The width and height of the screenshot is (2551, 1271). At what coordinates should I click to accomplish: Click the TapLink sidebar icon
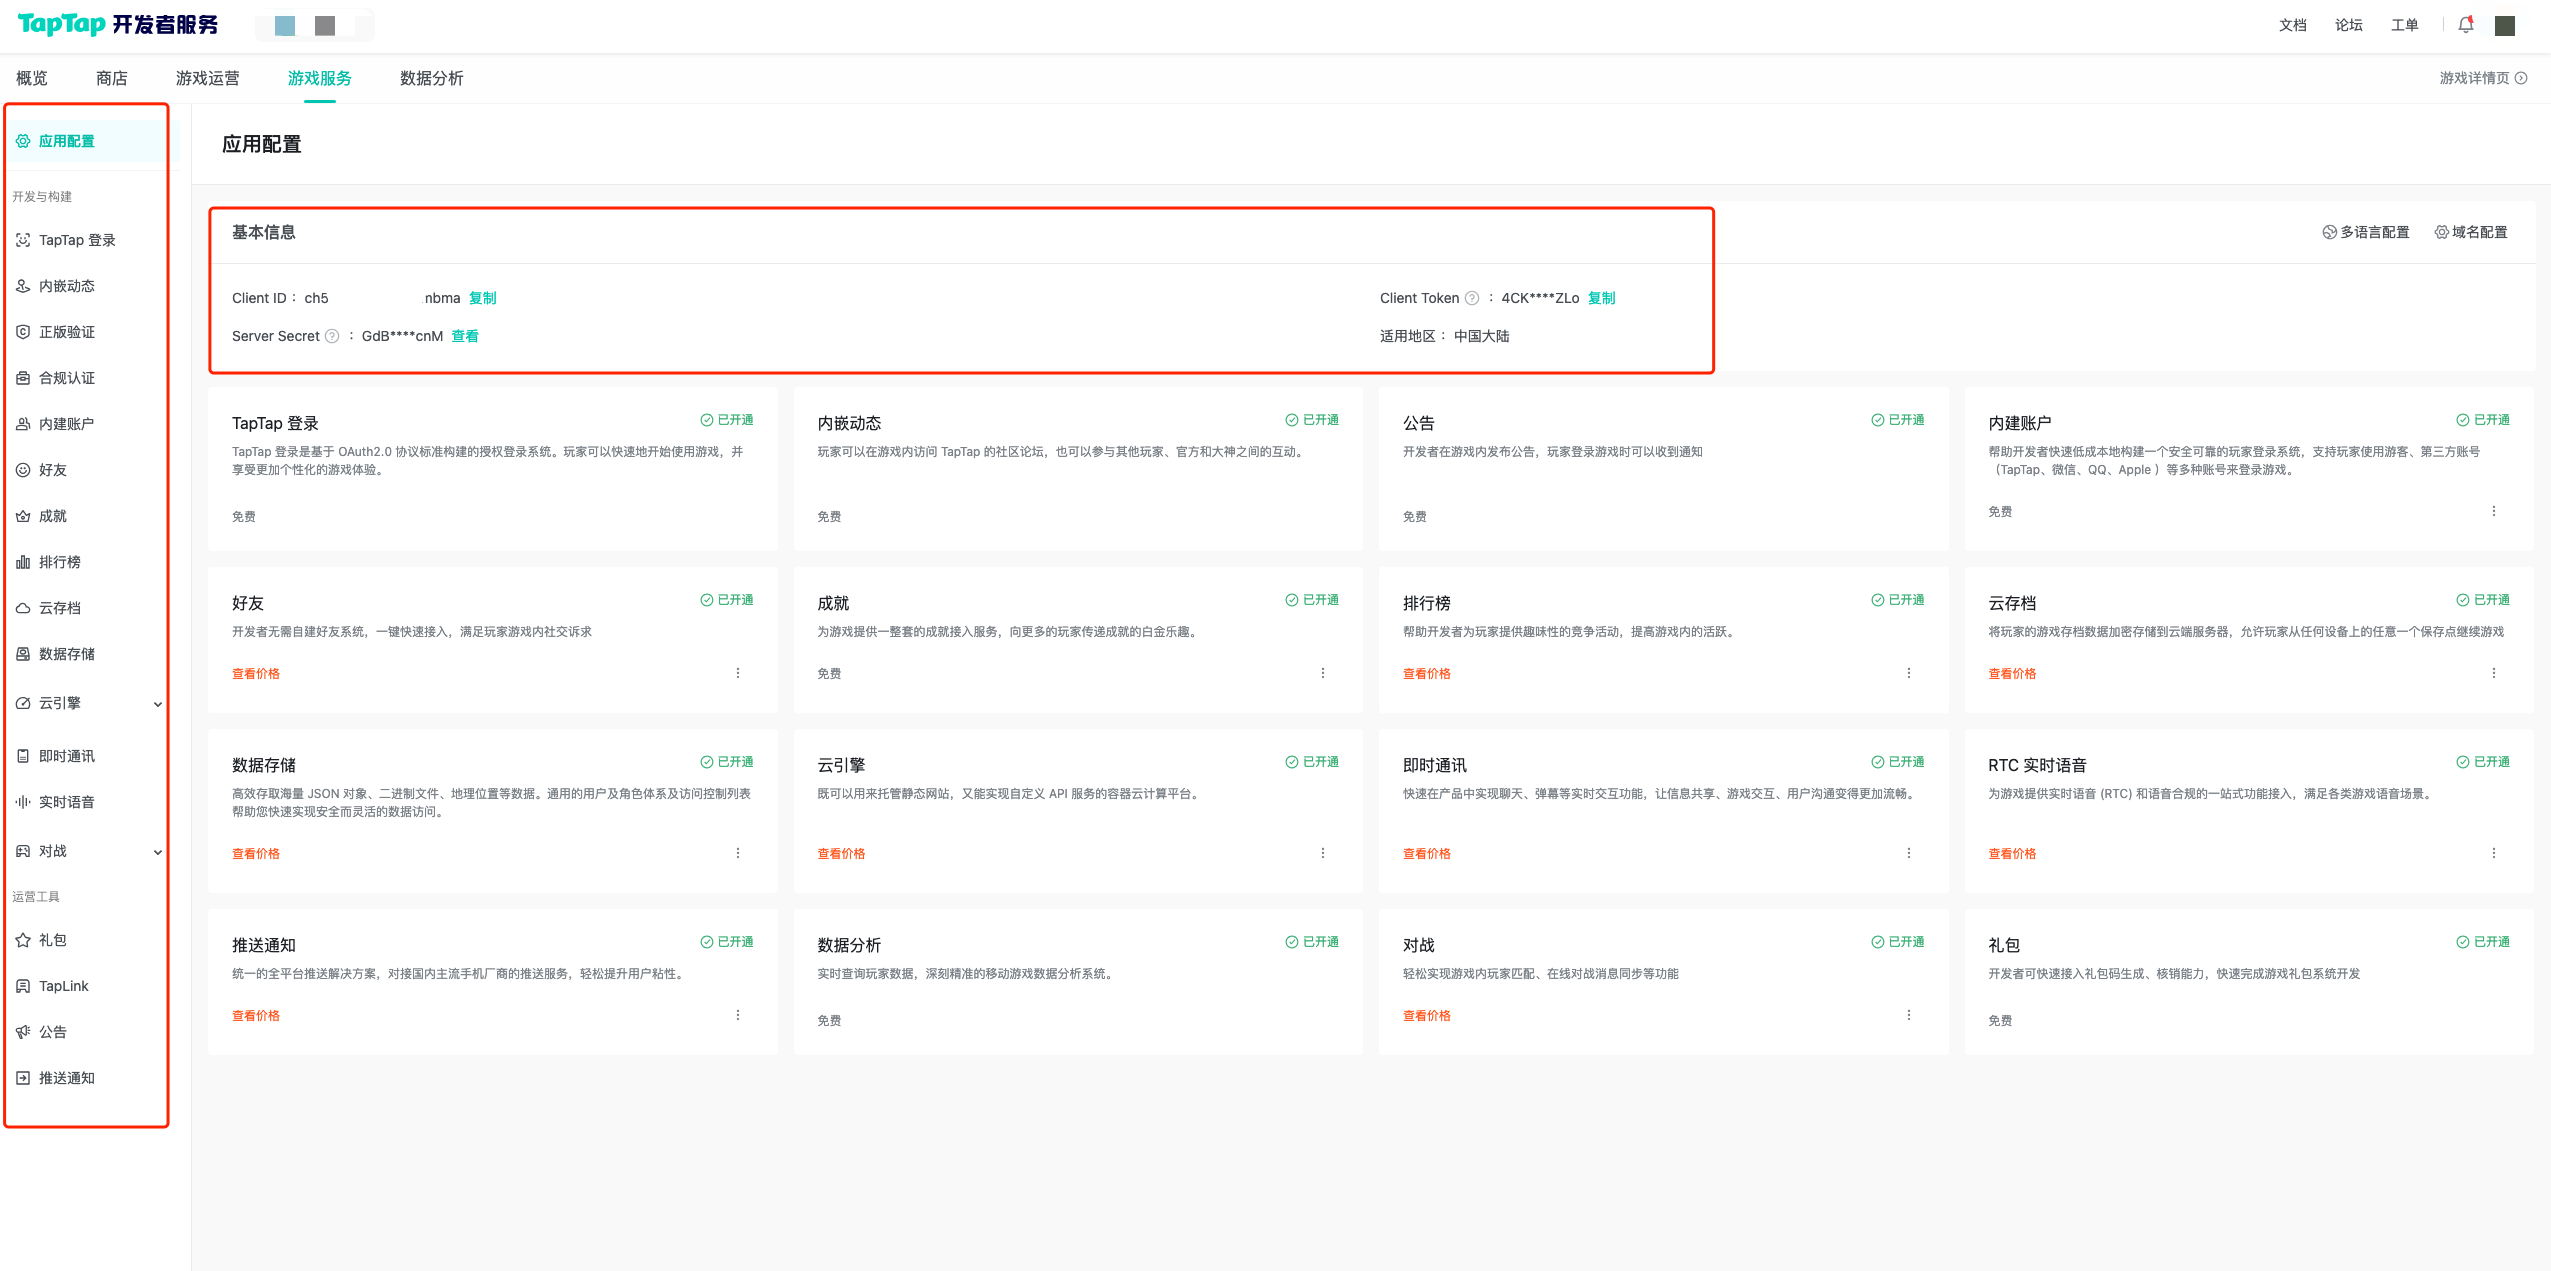[23, 986]
